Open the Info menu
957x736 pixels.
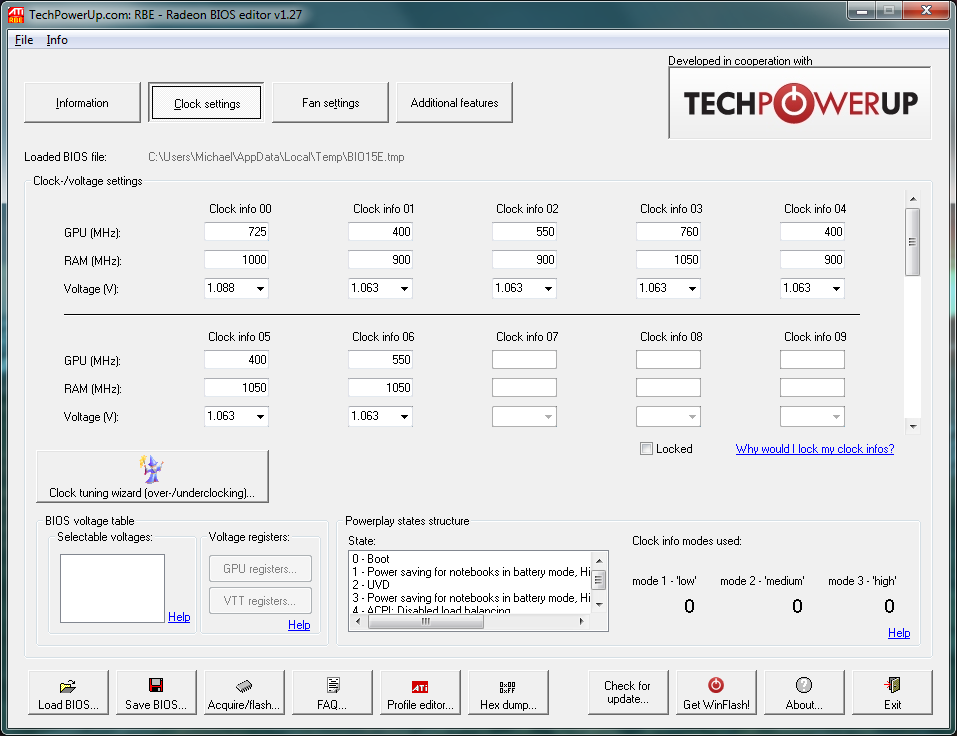(57, 40)
